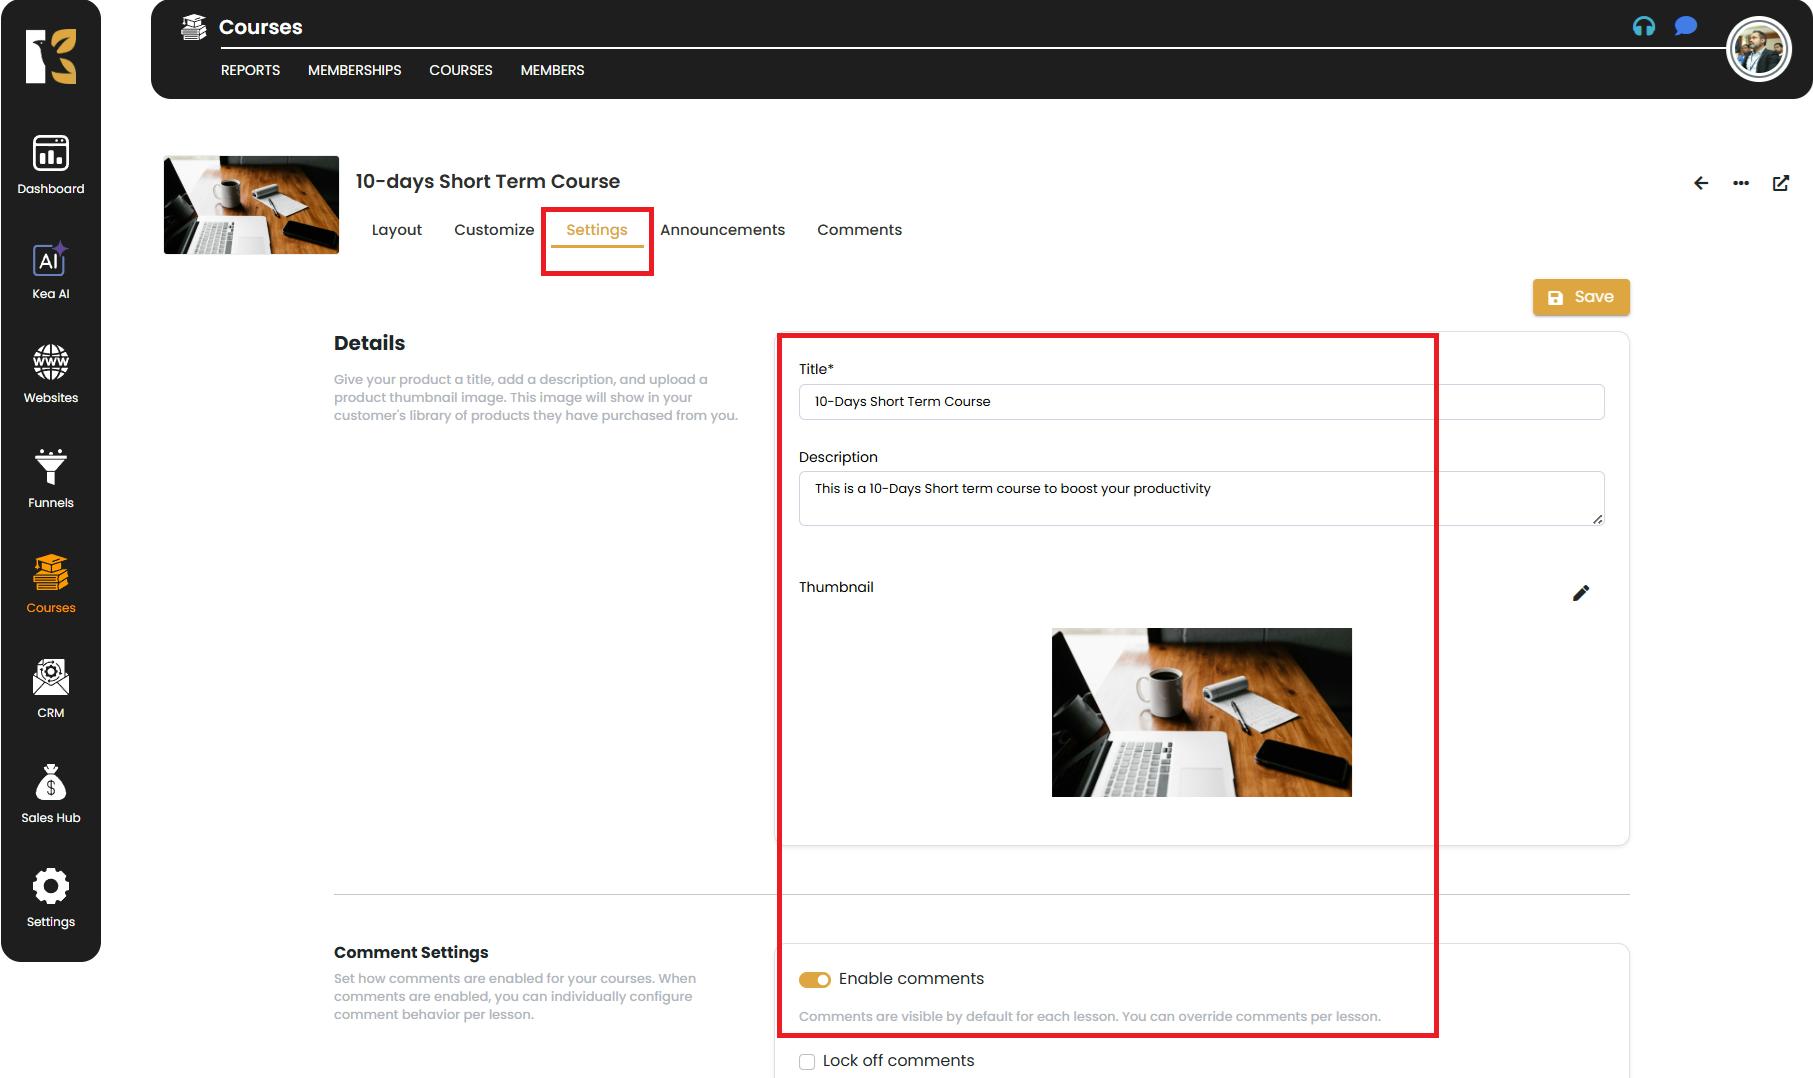The image size is (1813, 1078).
Task: Open Kea AI in the sidebar
Action: (x=50, y=271)
